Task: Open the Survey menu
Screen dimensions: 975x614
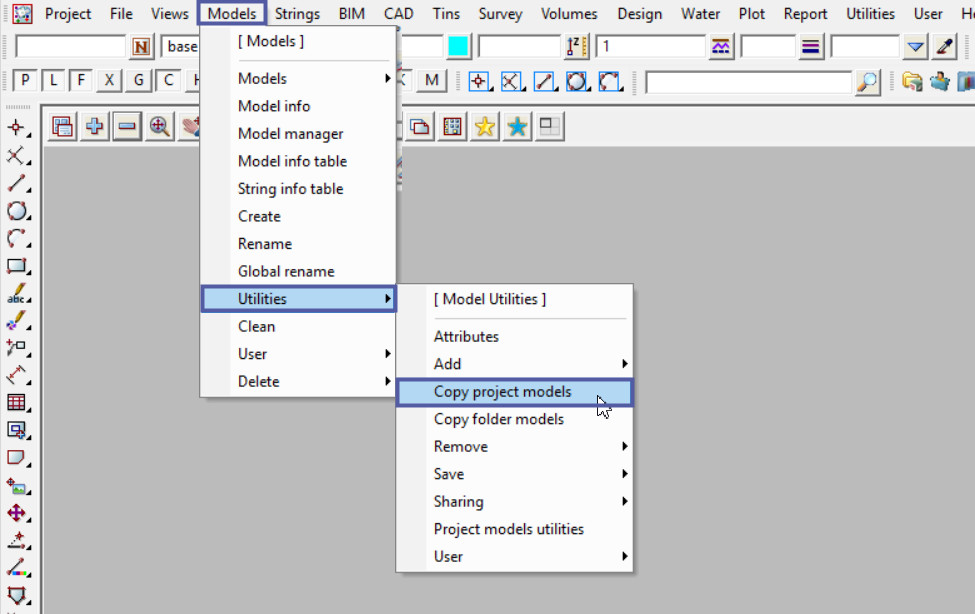Action: coord(500,14)
